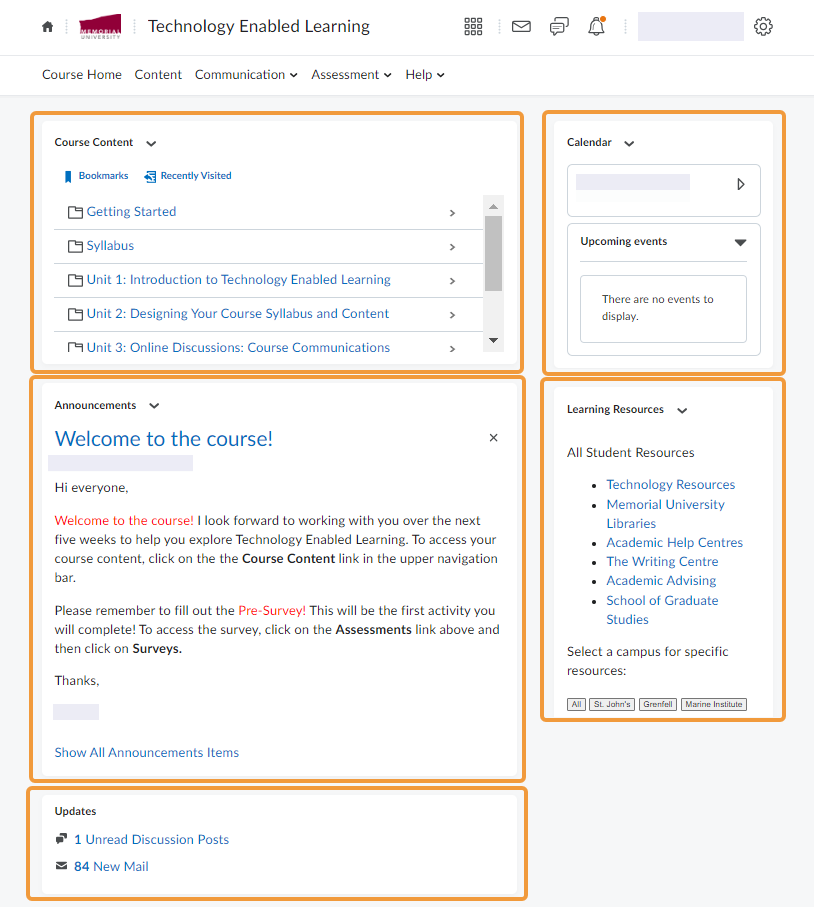Select the Marine Institute campus button

coord(714,705)
